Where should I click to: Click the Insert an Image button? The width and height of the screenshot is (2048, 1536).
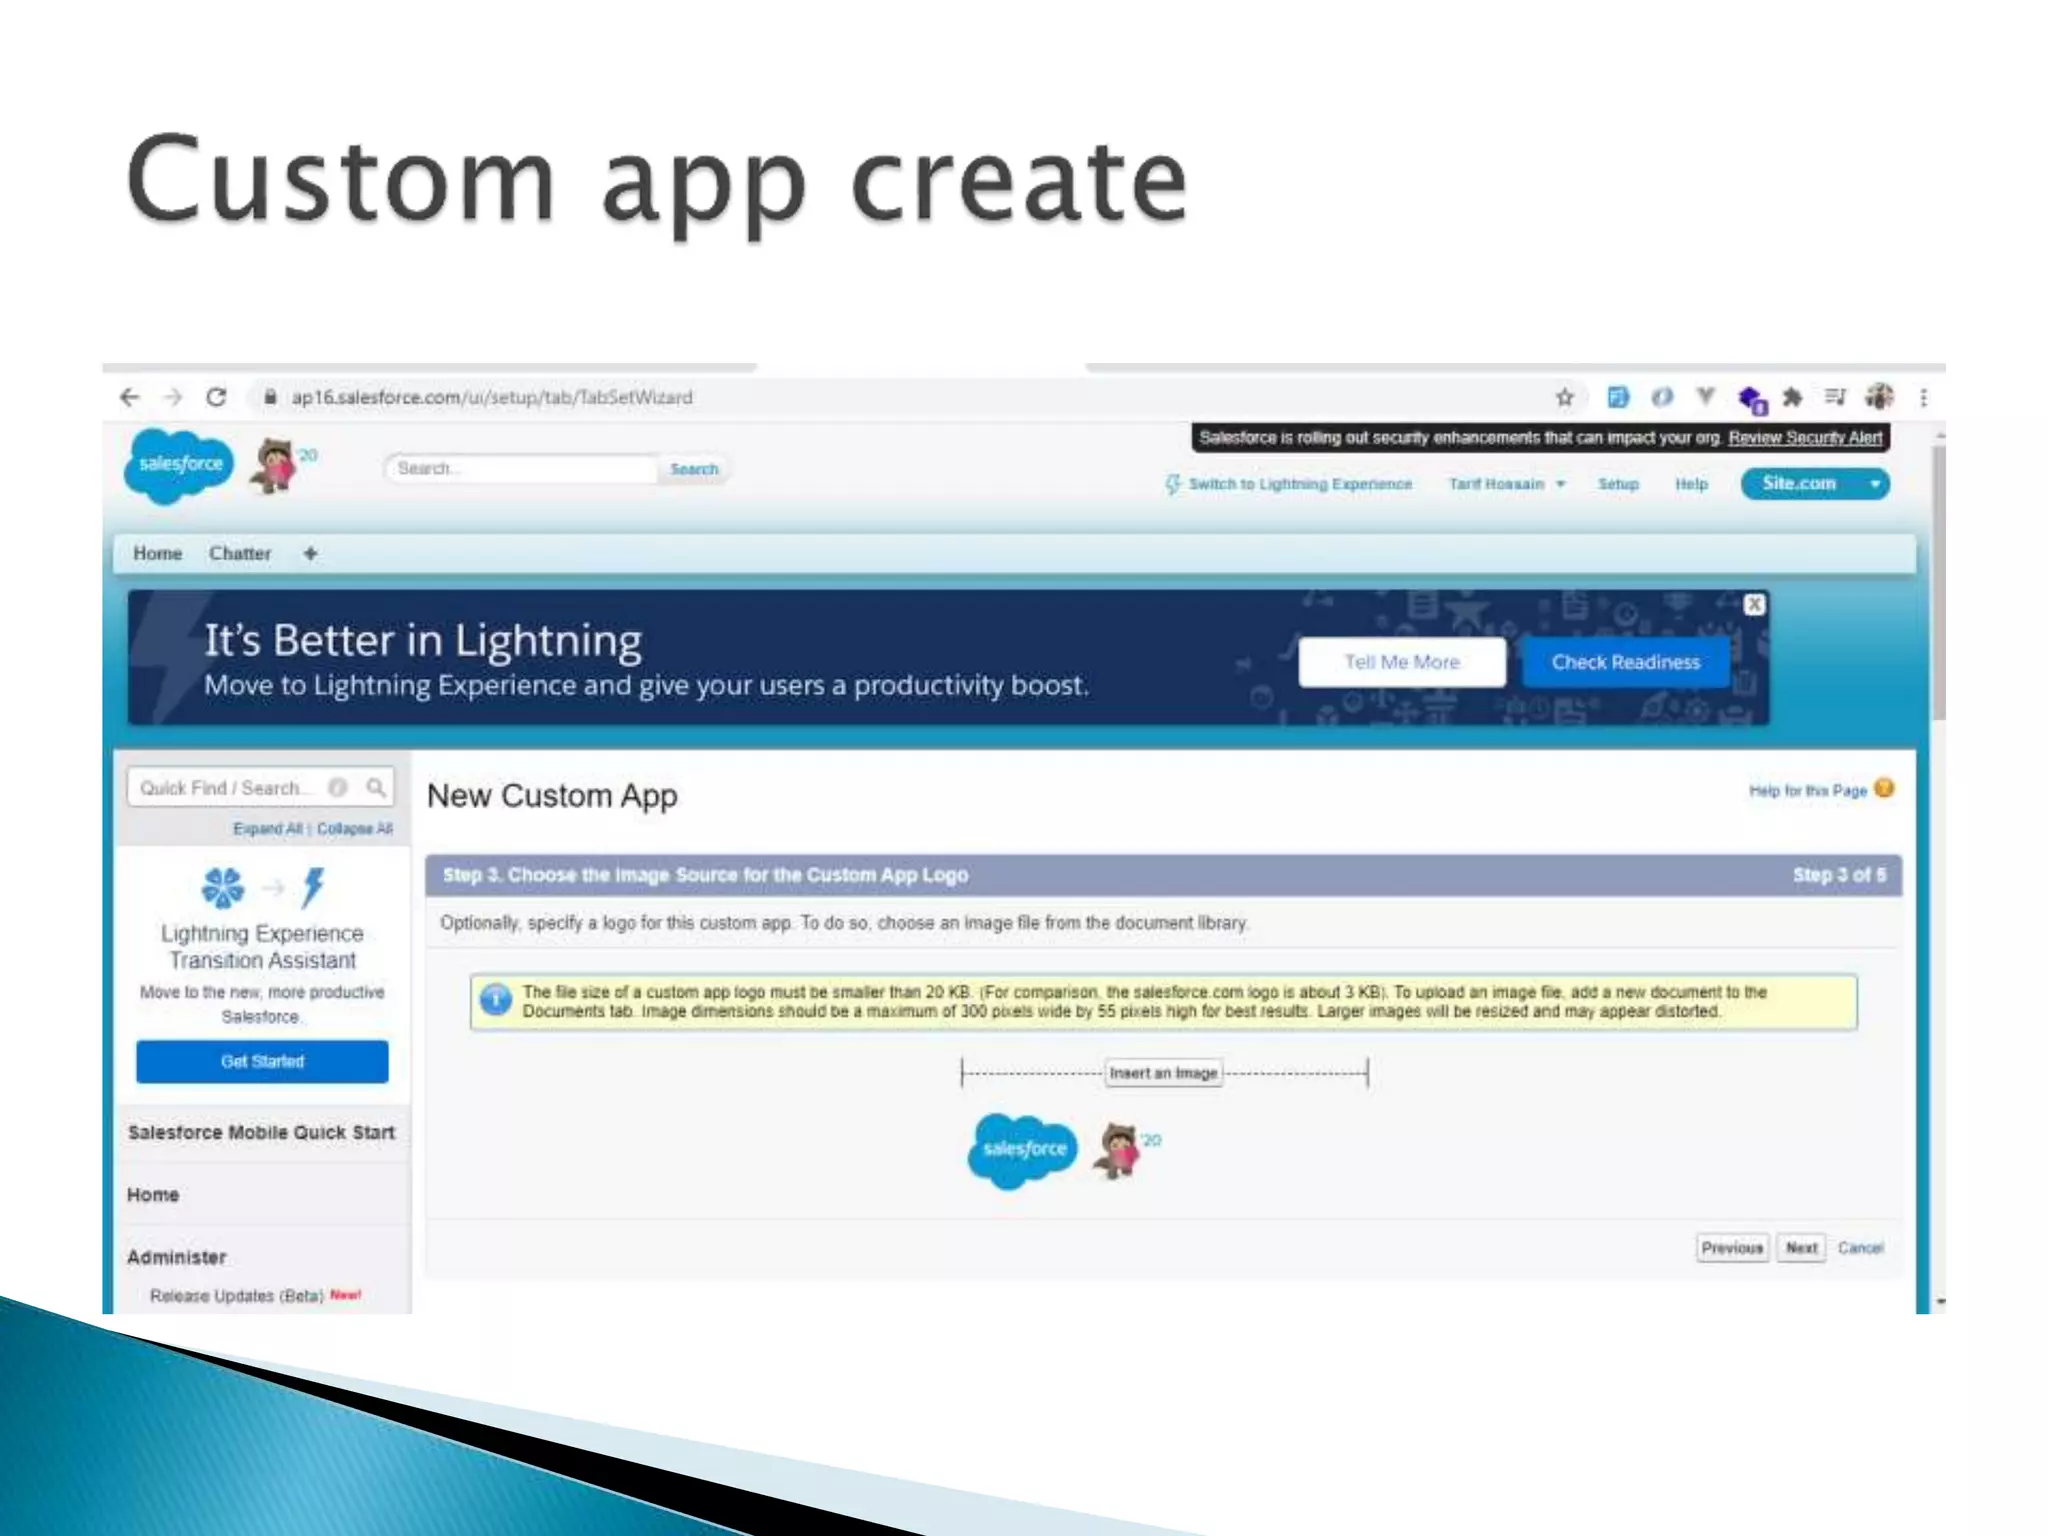[x=1163, y=1073]
